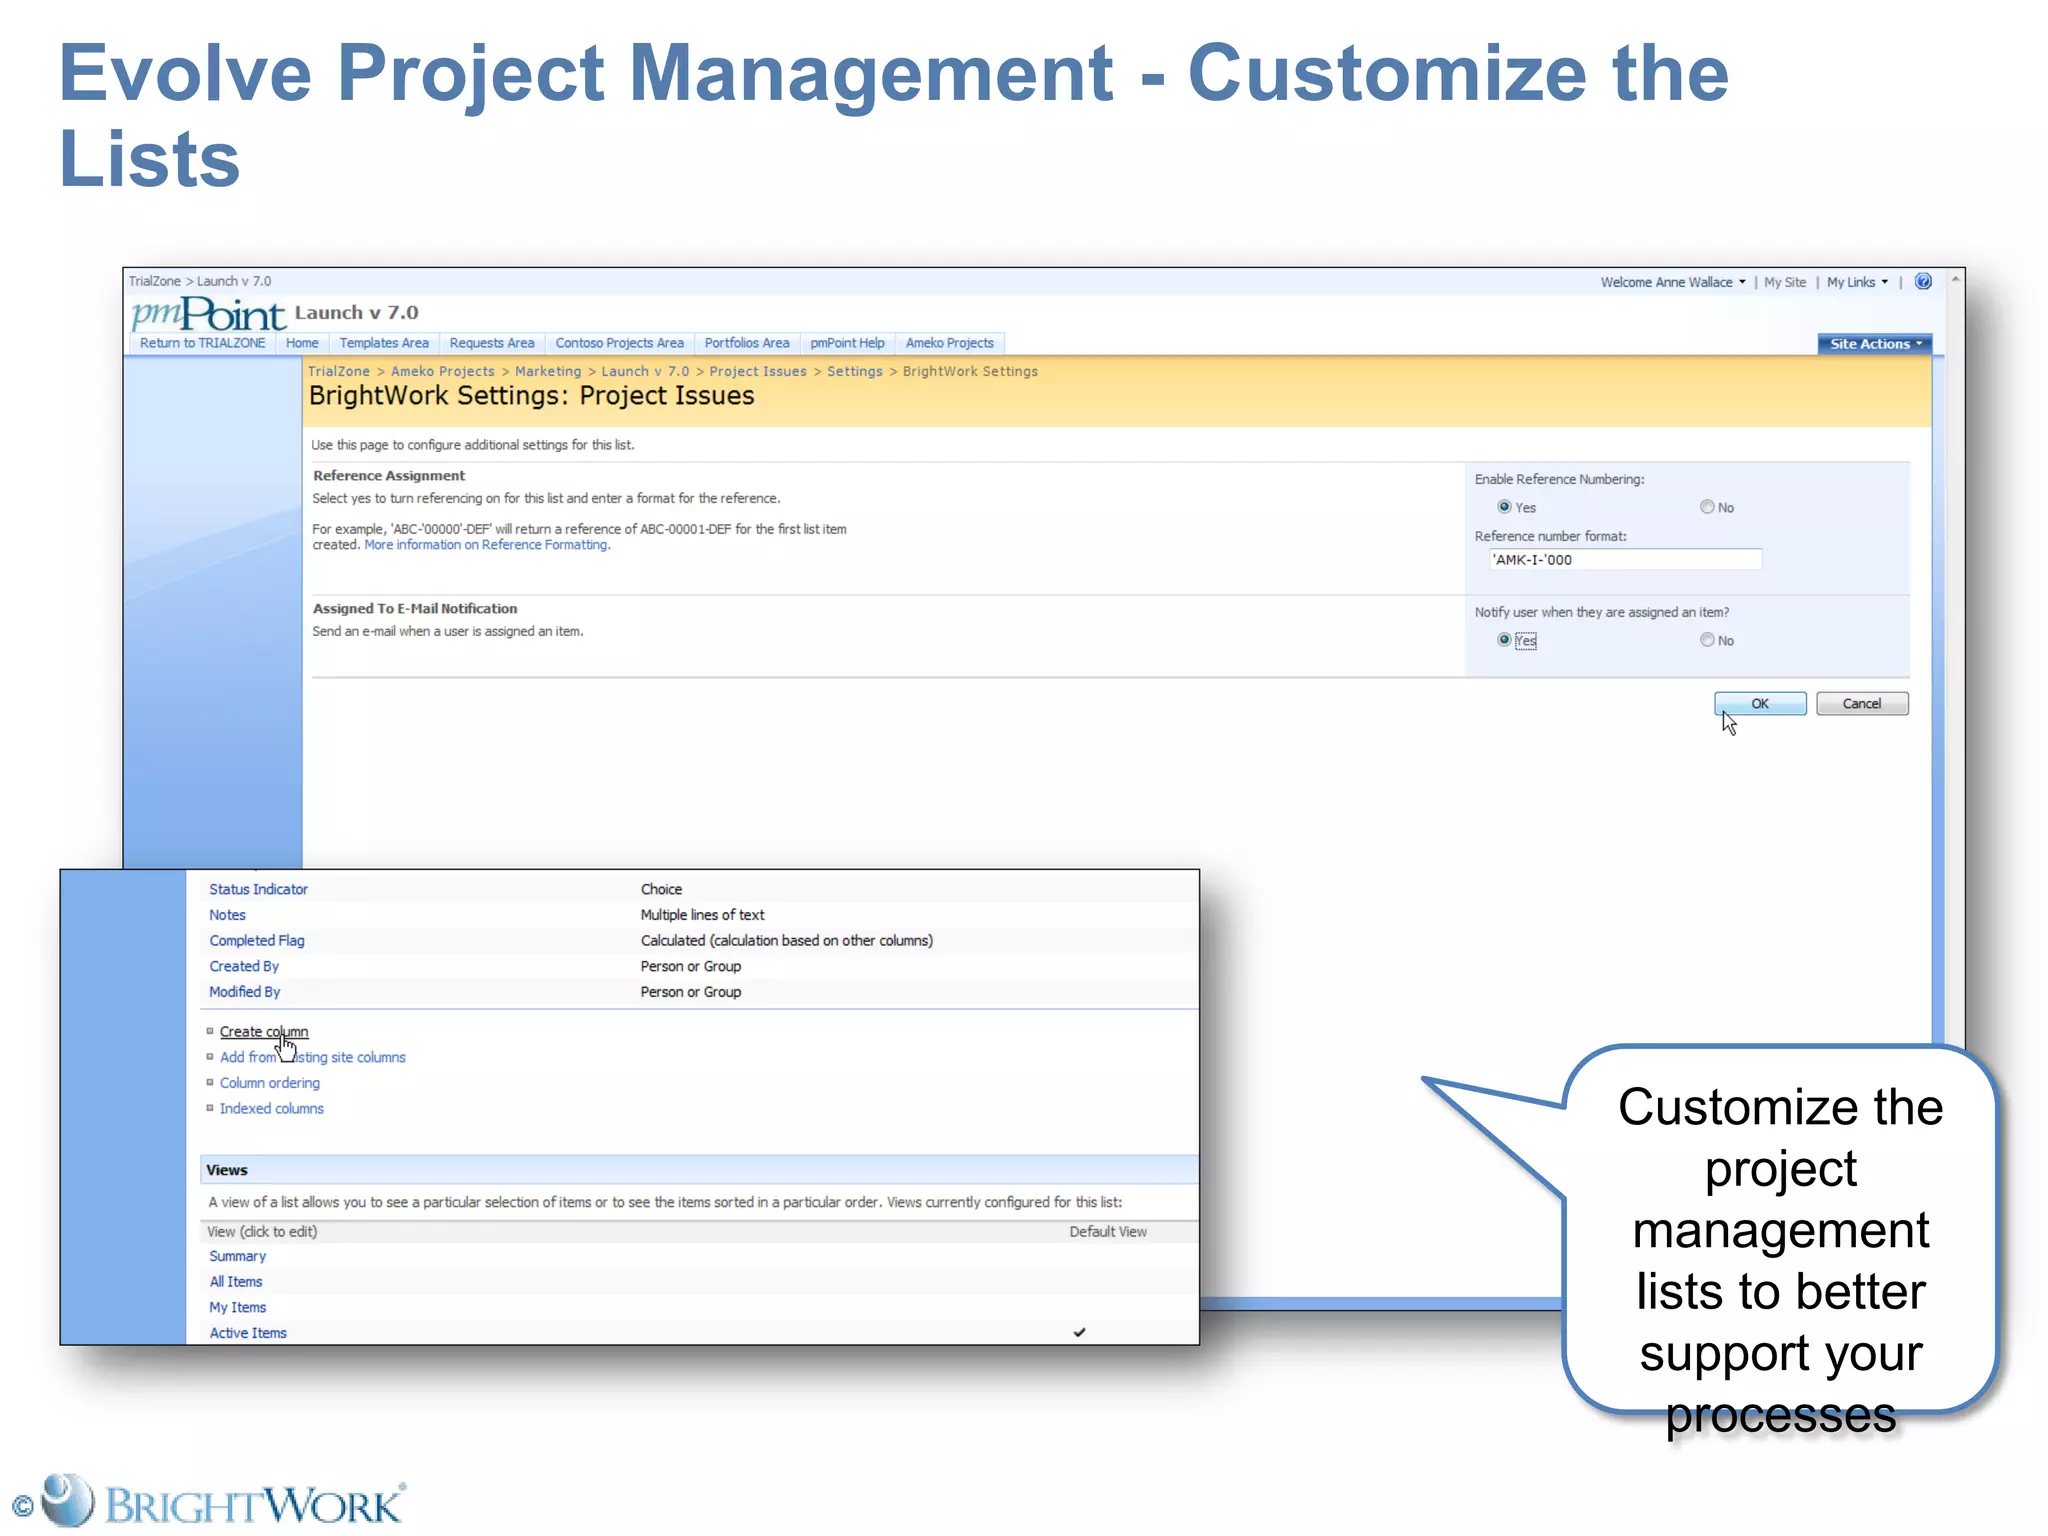Open the Completed Flag column
The height and width of the screenshot is (1536, 2048).
click(257, 941)
